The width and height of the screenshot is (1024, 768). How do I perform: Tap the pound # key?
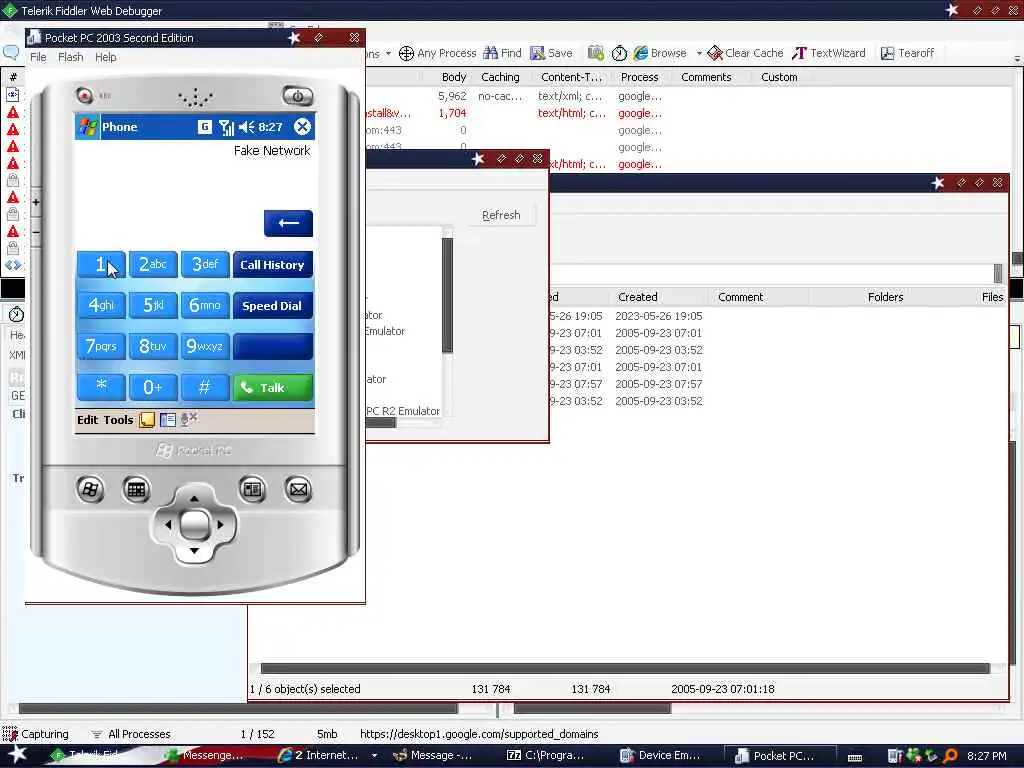click(204, 387)
